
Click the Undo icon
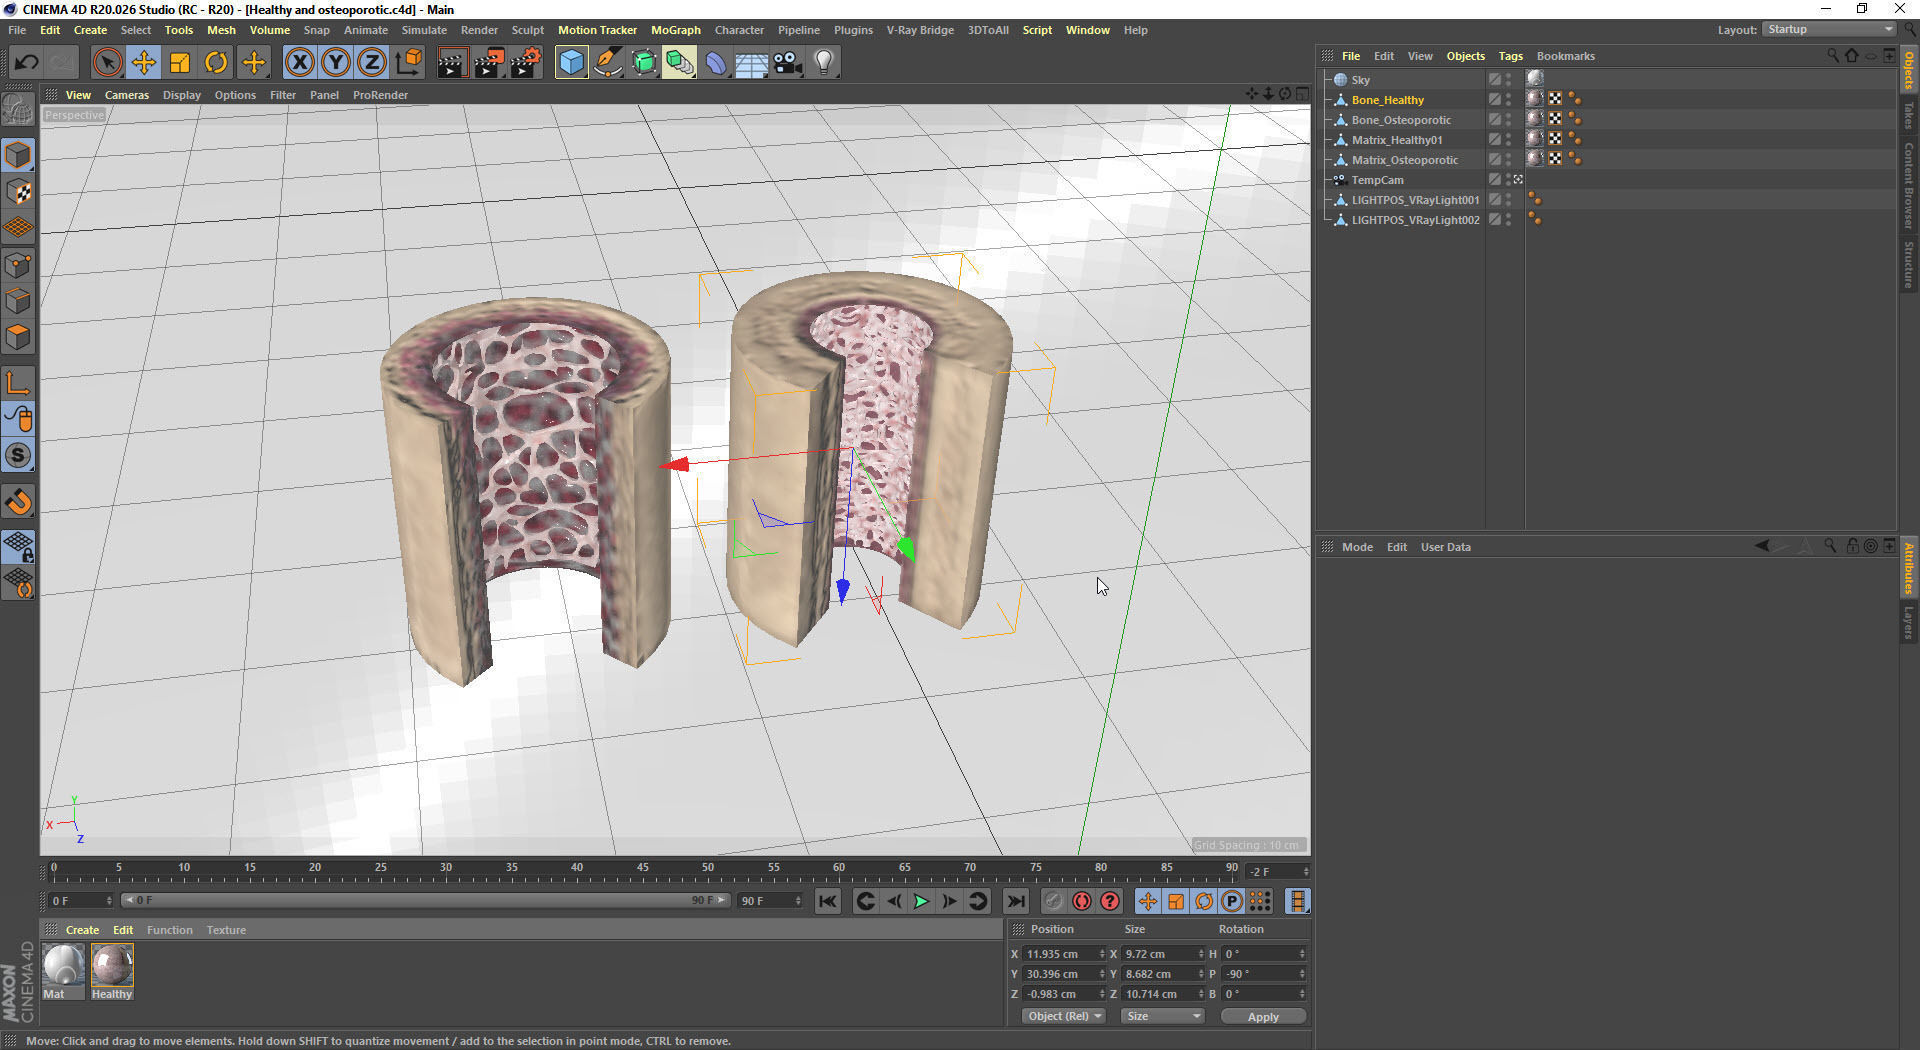pyautogui.click(x=27, y=62)
